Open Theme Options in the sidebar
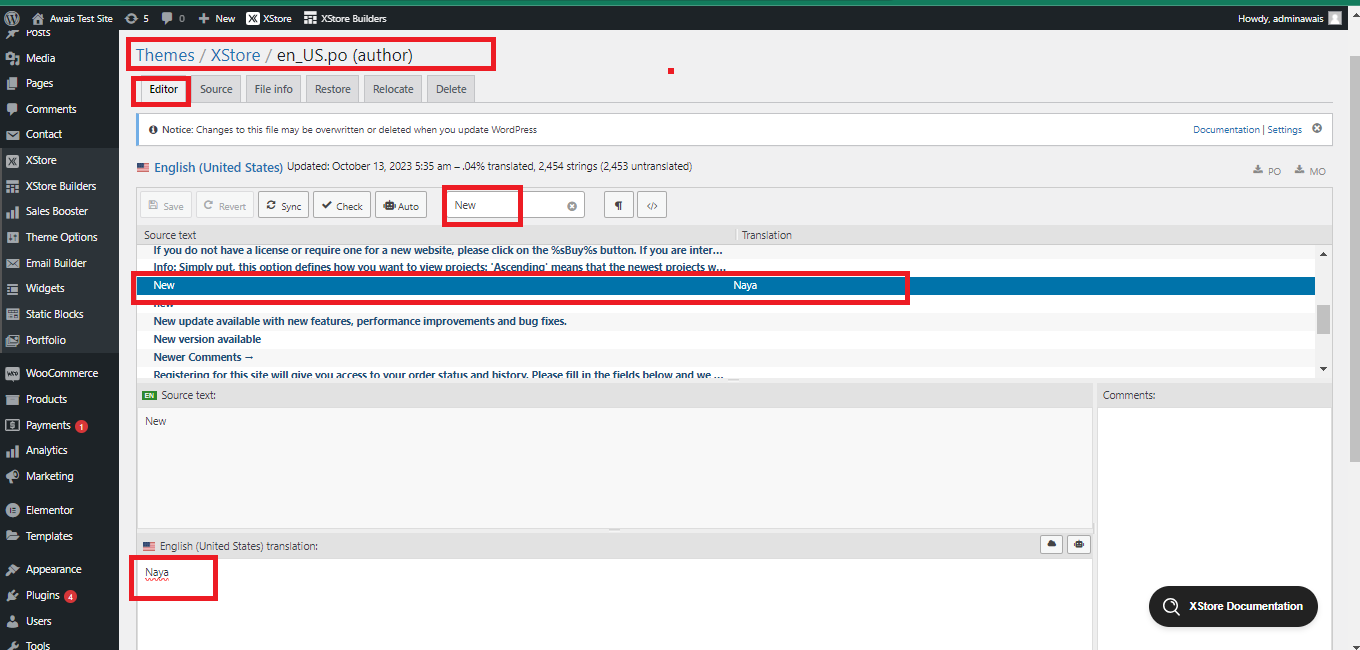The height and width of the screenshot is (650, 1360). 59,237
